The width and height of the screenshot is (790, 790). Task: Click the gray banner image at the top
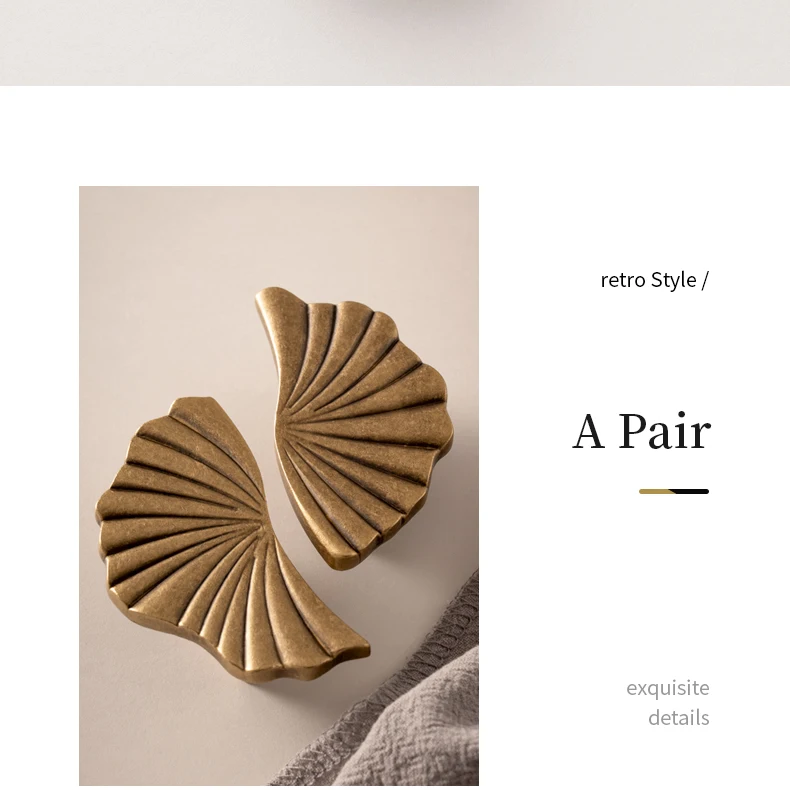(395, 43)
